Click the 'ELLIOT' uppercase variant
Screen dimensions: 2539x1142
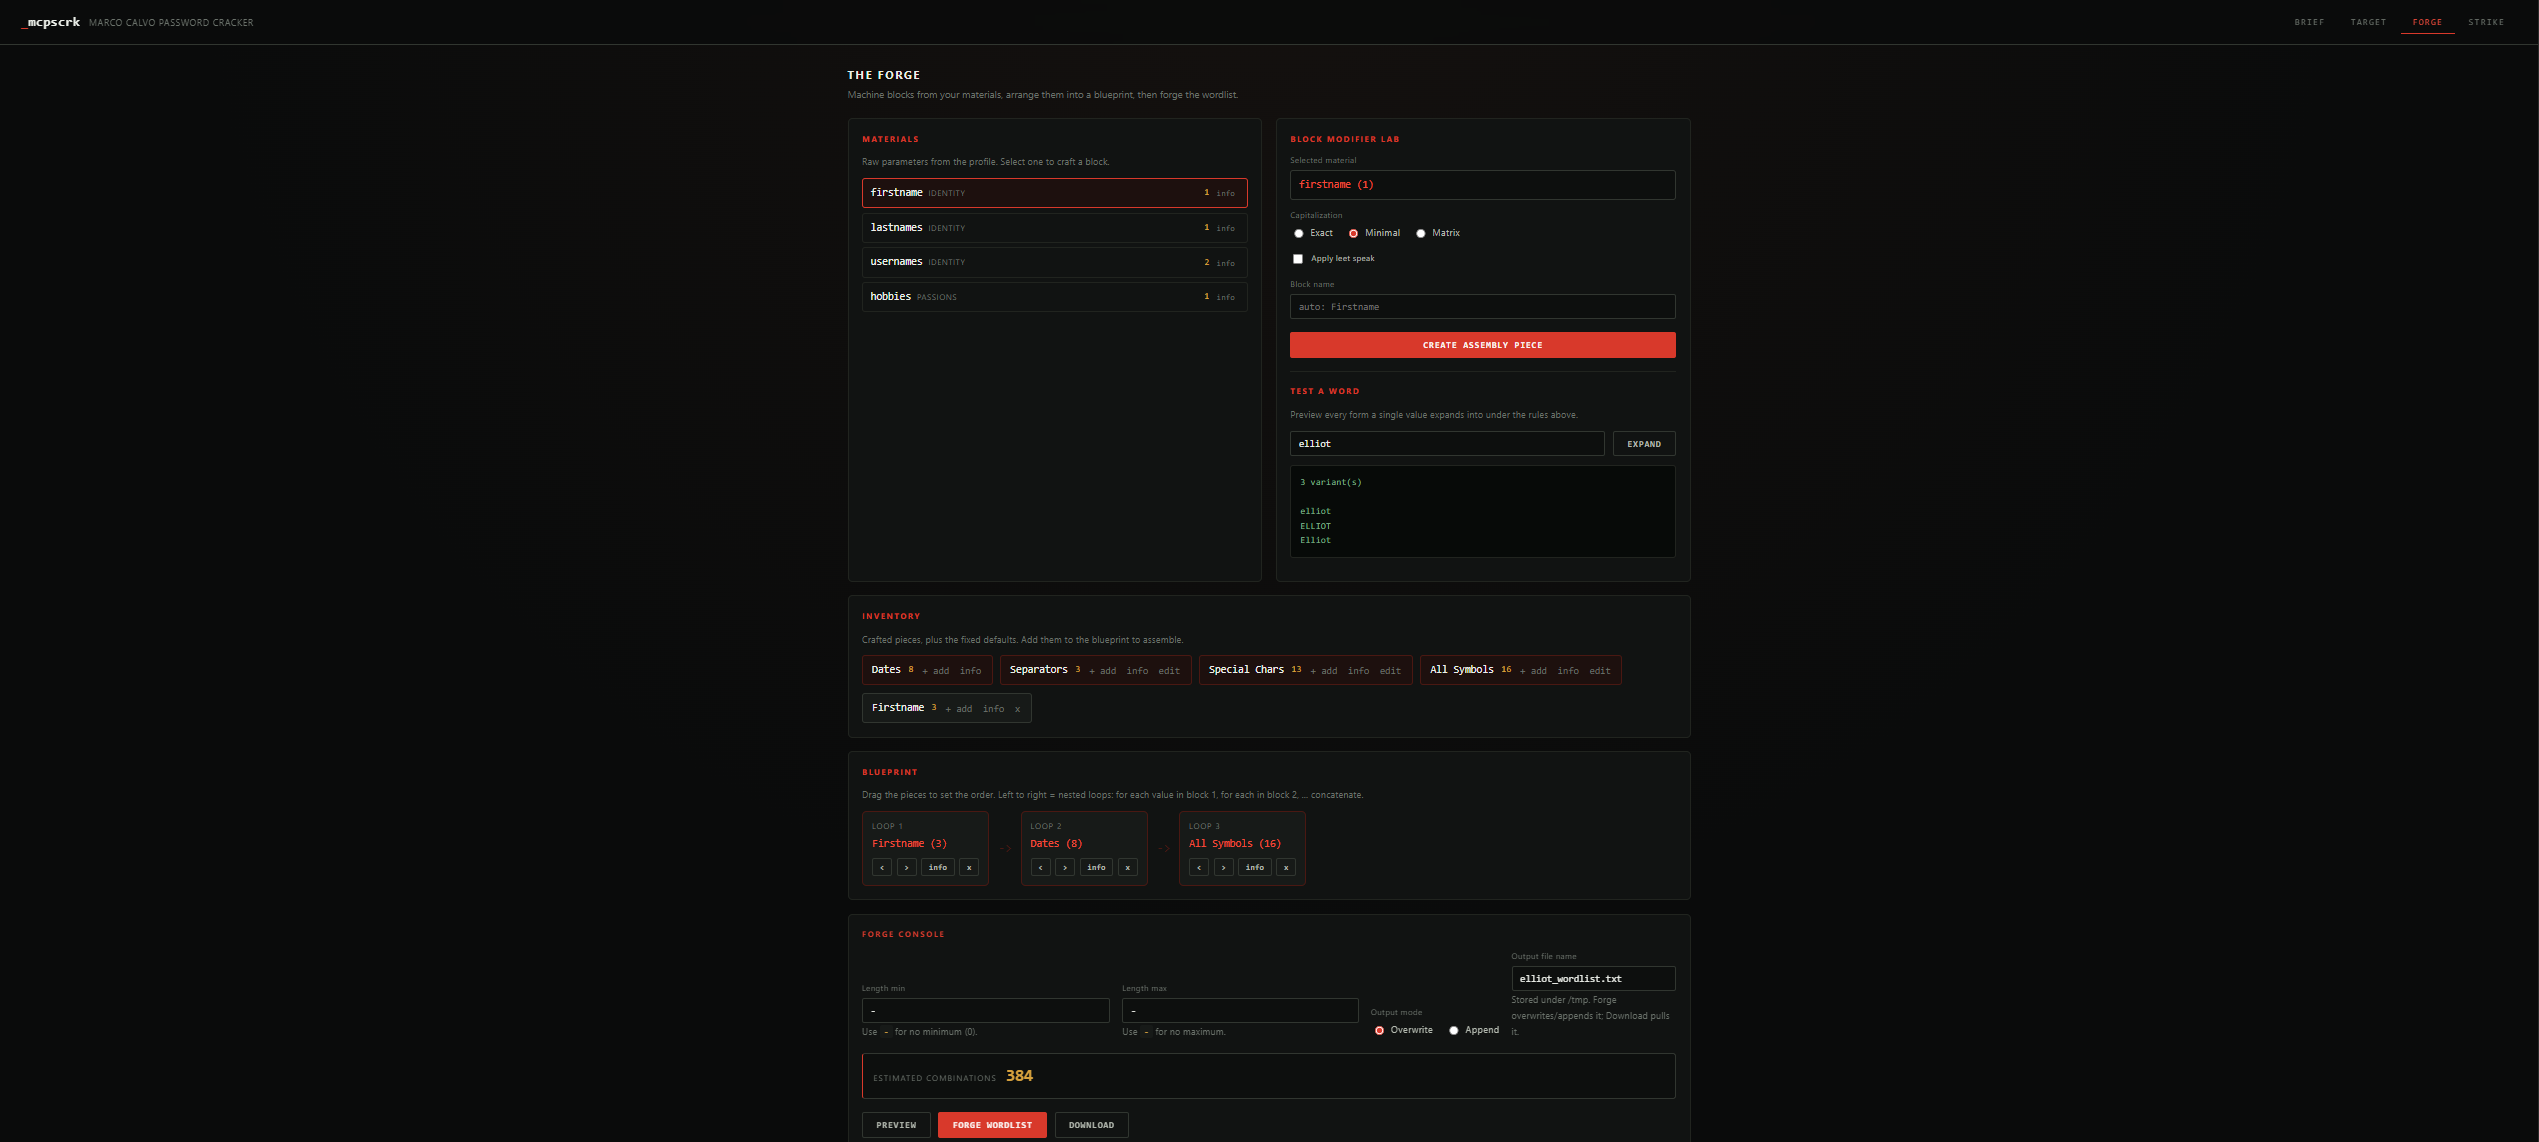pyautogui.click(x=1315, y=526)
